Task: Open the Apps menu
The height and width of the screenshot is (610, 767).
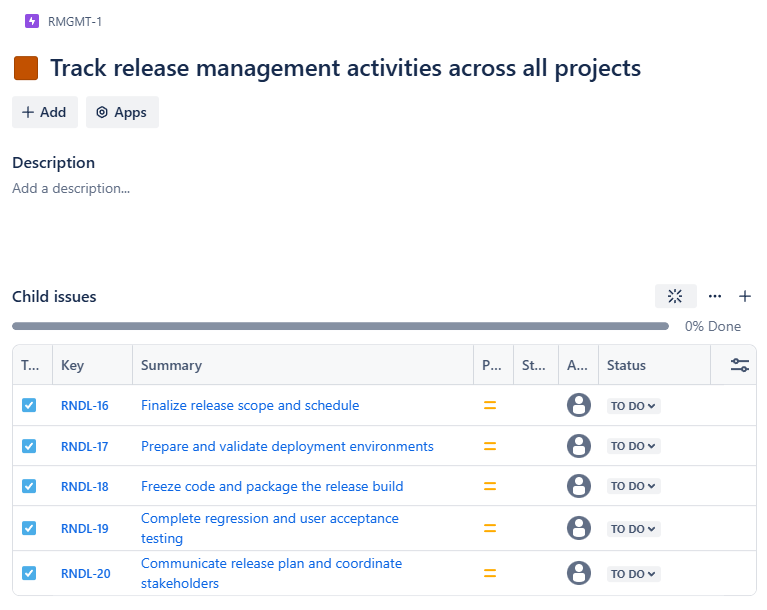Action: click(122, 112)
